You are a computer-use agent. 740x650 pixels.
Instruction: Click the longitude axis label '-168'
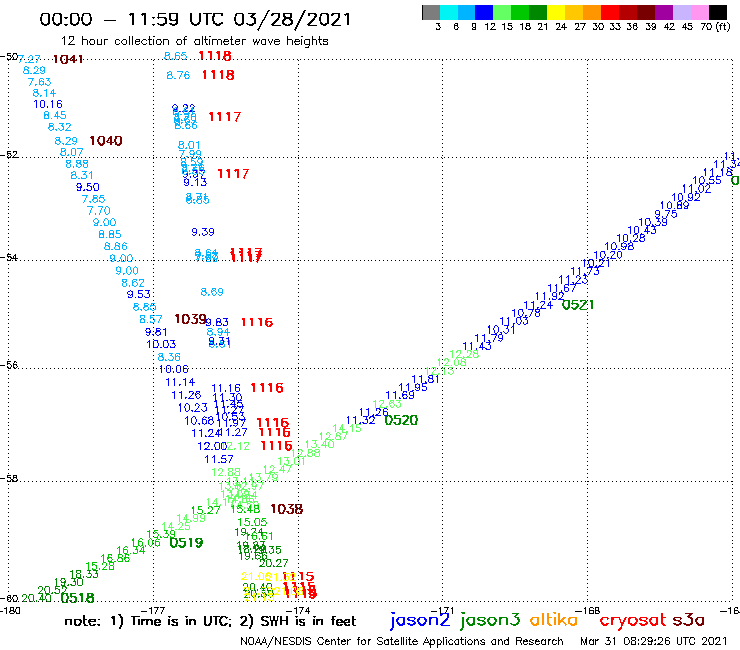[x=588, y=610]
